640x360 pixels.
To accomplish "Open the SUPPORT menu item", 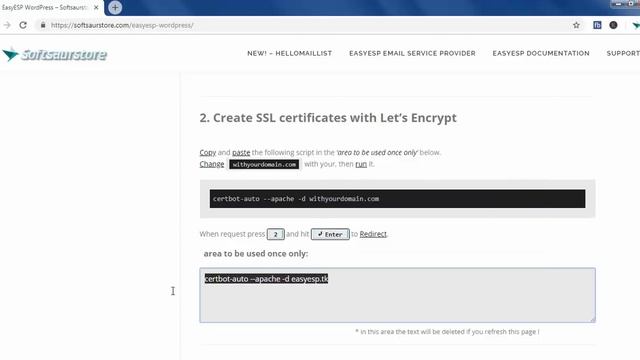I will click(623, 53).
